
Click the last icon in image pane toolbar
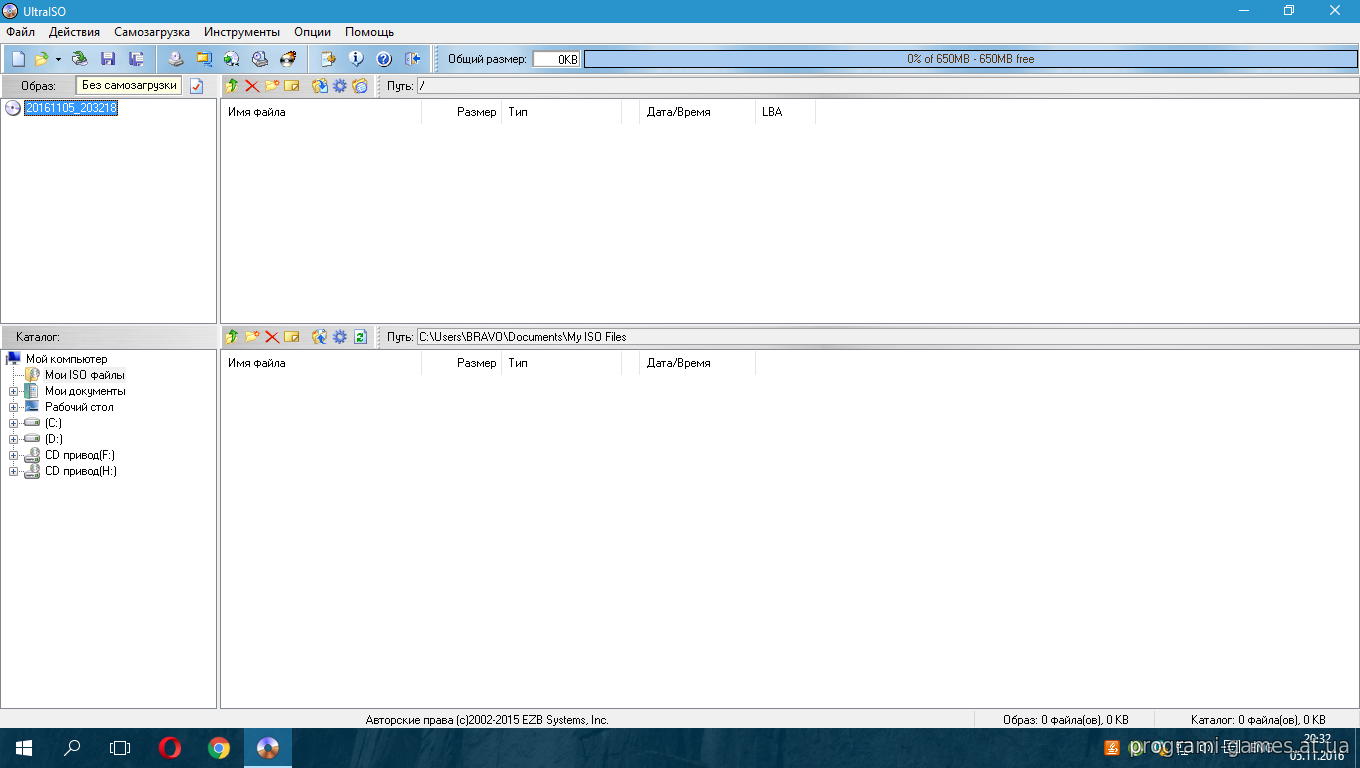pyautogui.click(x=360, y=86)
